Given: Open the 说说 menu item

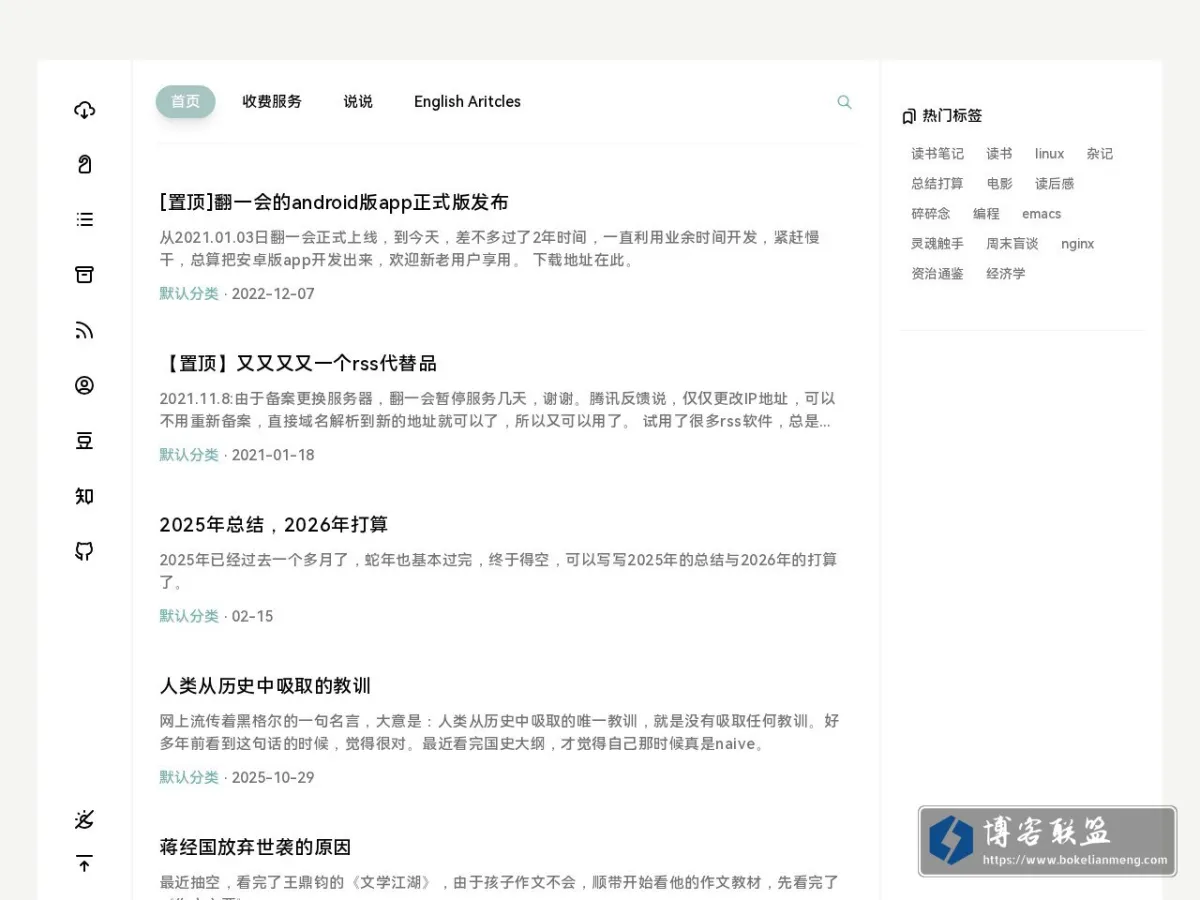Looking at the screenshot, I should pyautogui.click(x=358, y=101).
